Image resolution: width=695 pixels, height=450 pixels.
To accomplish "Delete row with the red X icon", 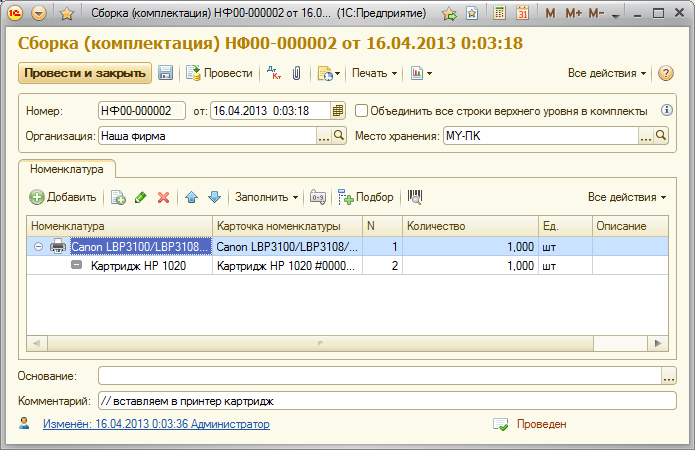I will [x=164, y=197].
